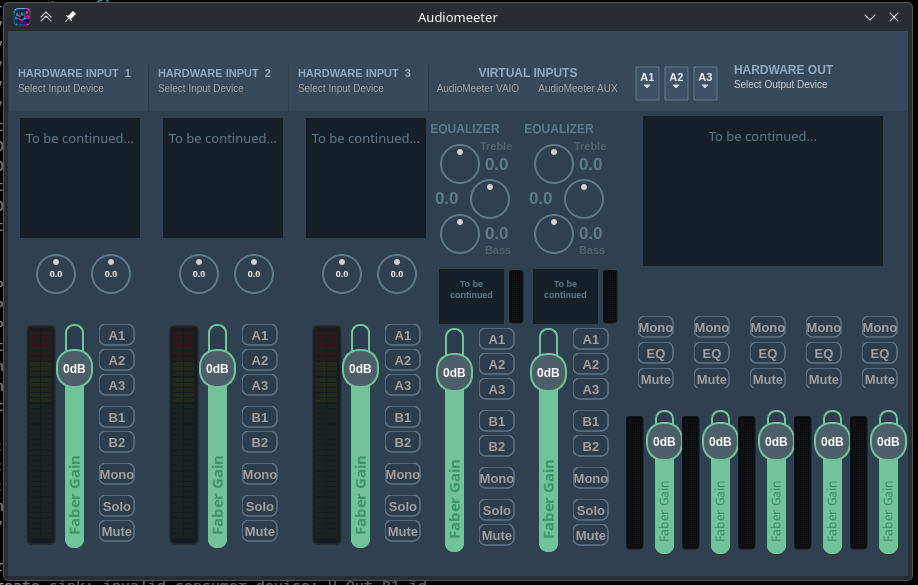Solo the Hardware Input 1 strip
Screen dimensions: 918x585
click(117, 506)
